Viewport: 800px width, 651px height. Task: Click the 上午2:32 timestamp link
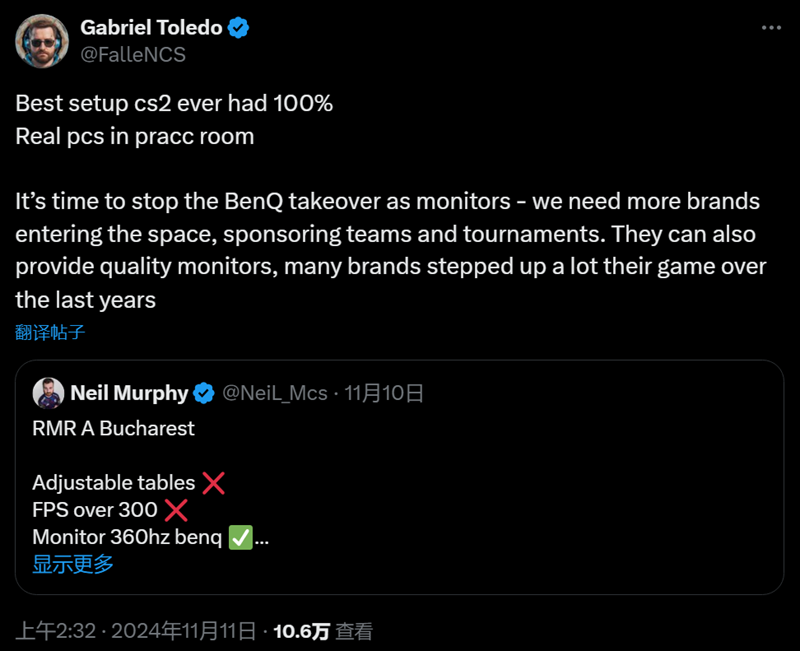click(x=56, y=631)
